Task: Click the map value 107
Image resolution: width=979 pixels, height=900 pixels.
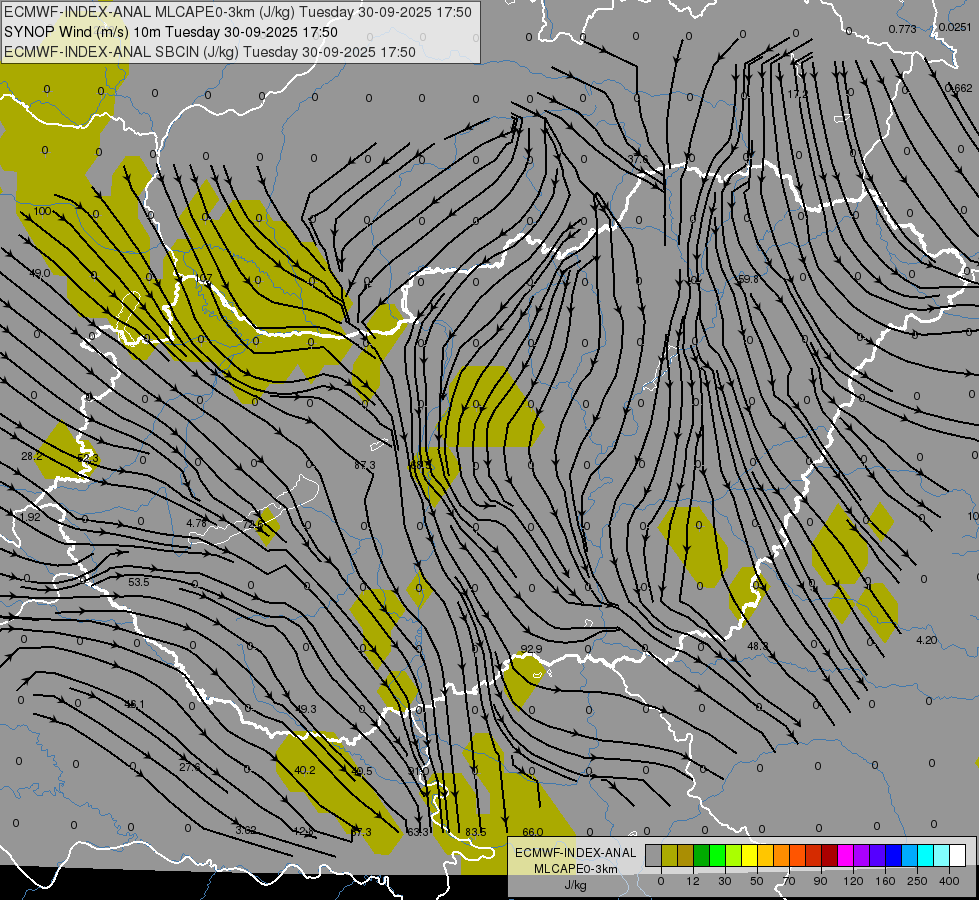Action: (204, 278)
